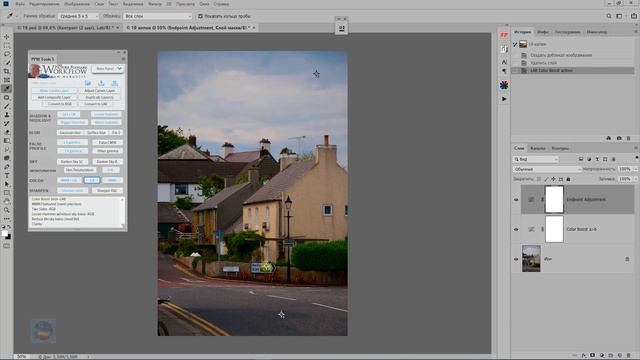Open the Sample Size dropdown
The image size is (640, 360).
[x=78, y=16]
